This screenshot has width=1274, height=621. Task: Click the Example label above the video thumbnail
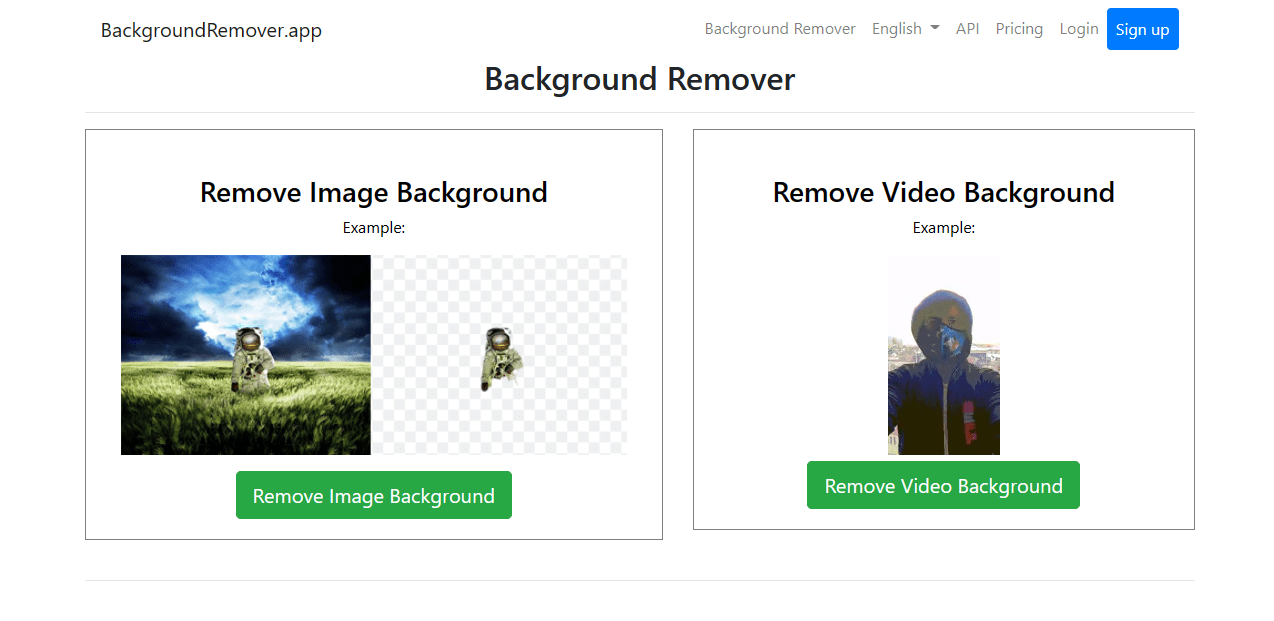point(943,227)
